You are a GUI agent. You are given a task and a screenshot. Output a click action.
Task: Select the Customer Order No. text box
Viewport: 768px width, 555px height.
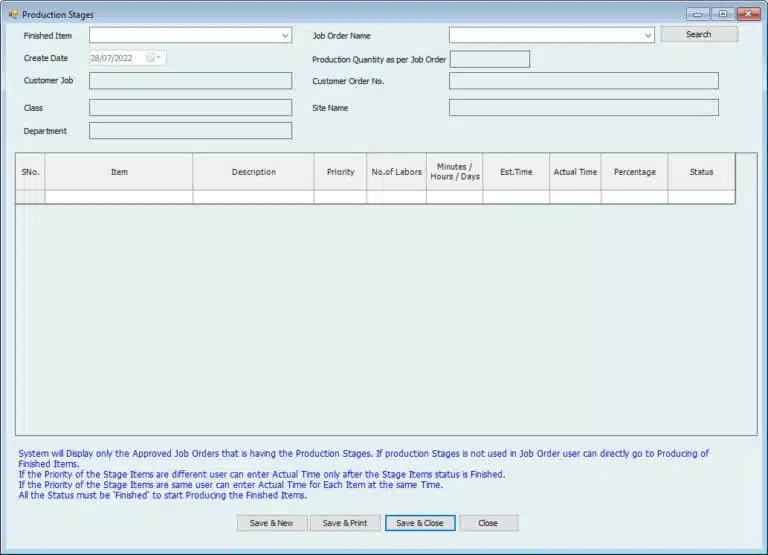coord(583,81)
